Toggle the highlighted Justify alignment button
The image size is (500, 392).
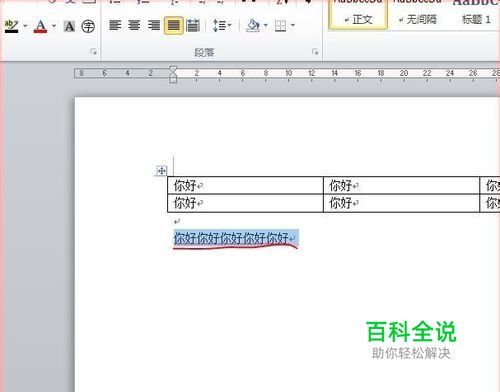(x=173, y=25)
